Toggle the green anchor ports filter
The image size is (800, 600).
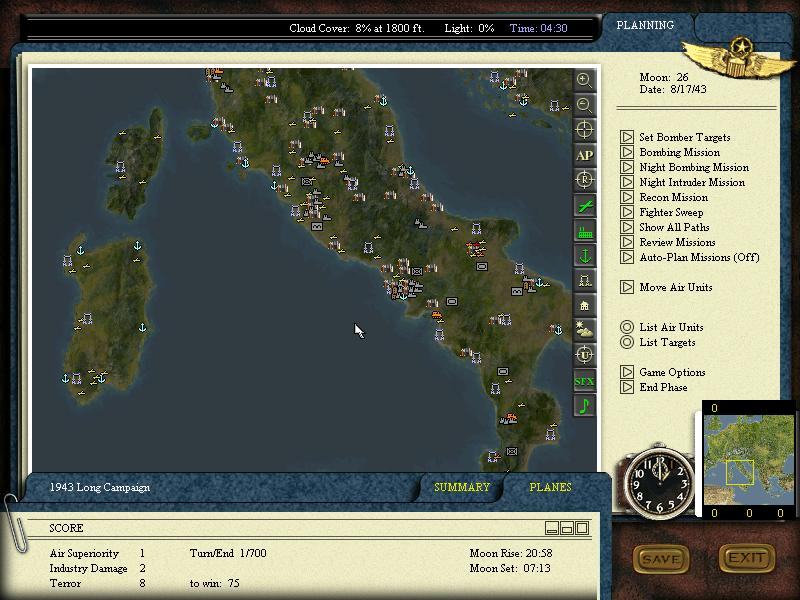pyautogui.click(x=585, y=256)
